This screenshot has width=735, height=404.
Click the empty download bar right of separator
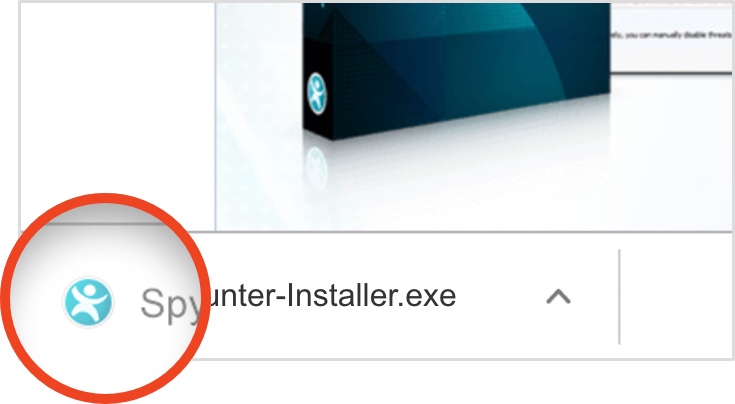(x=677, y=297)
